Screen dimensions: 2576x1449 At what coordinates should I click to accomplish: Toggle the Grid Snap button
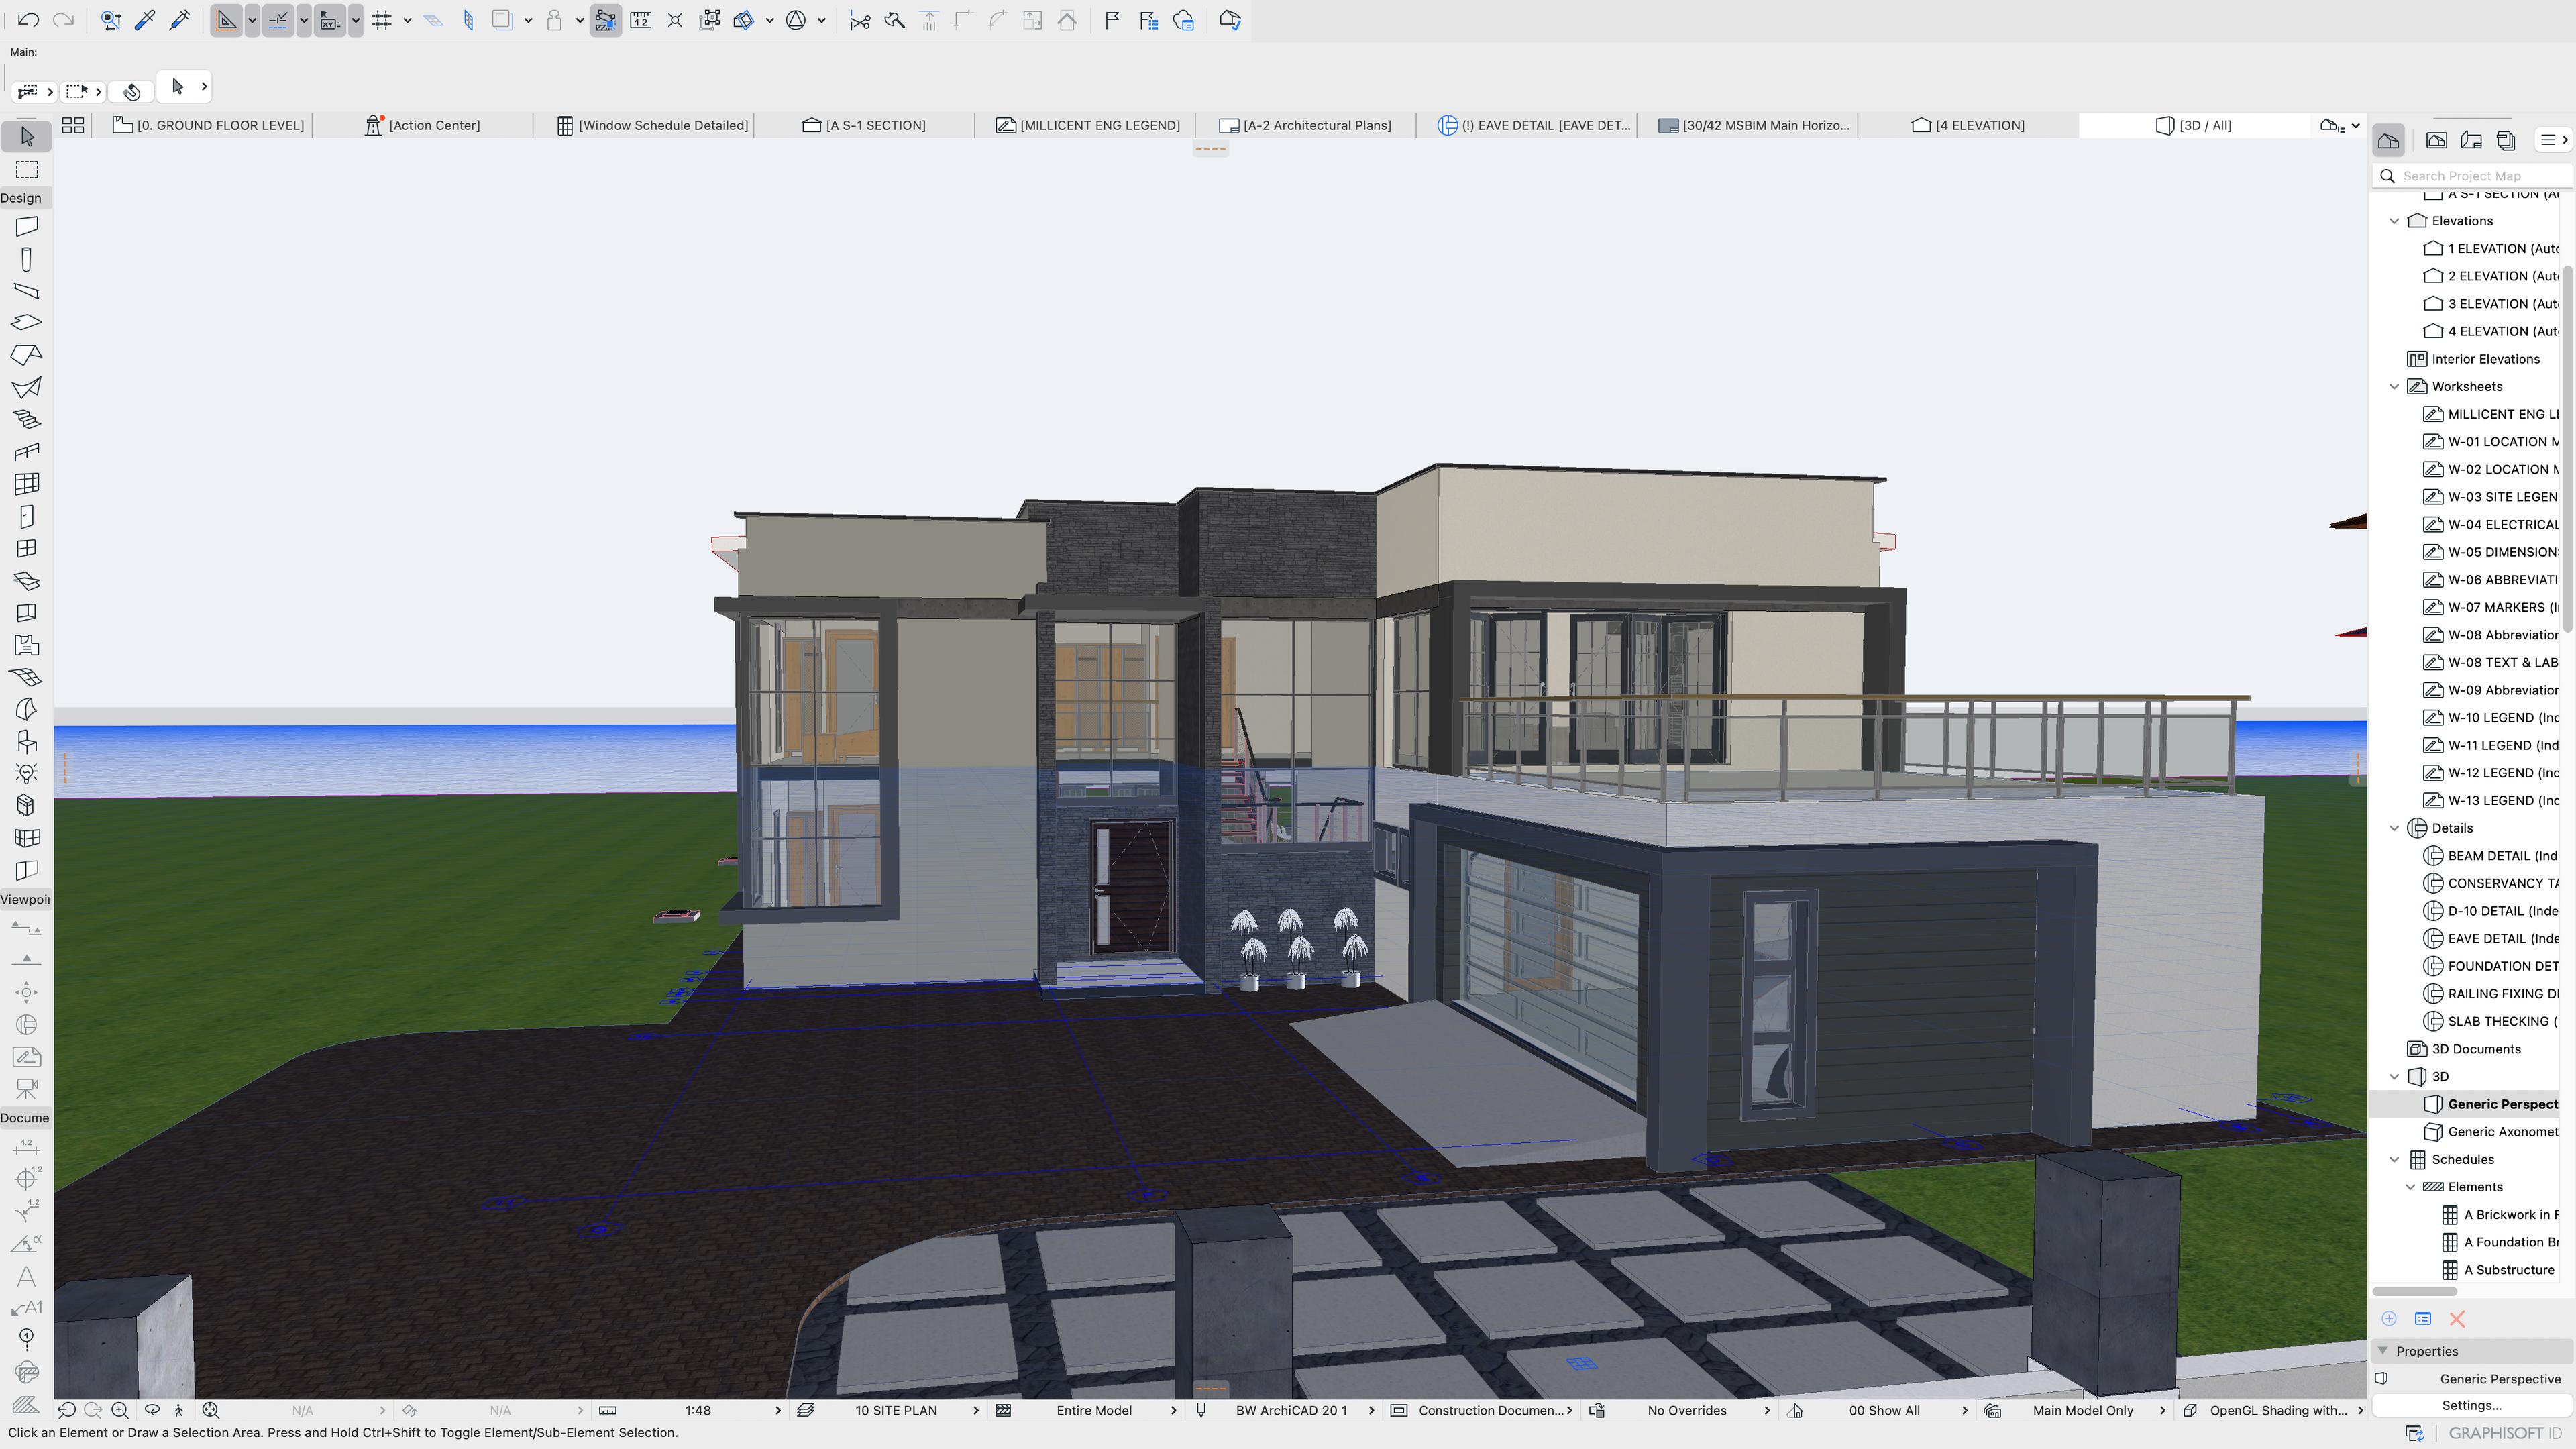tap(382, 20)
